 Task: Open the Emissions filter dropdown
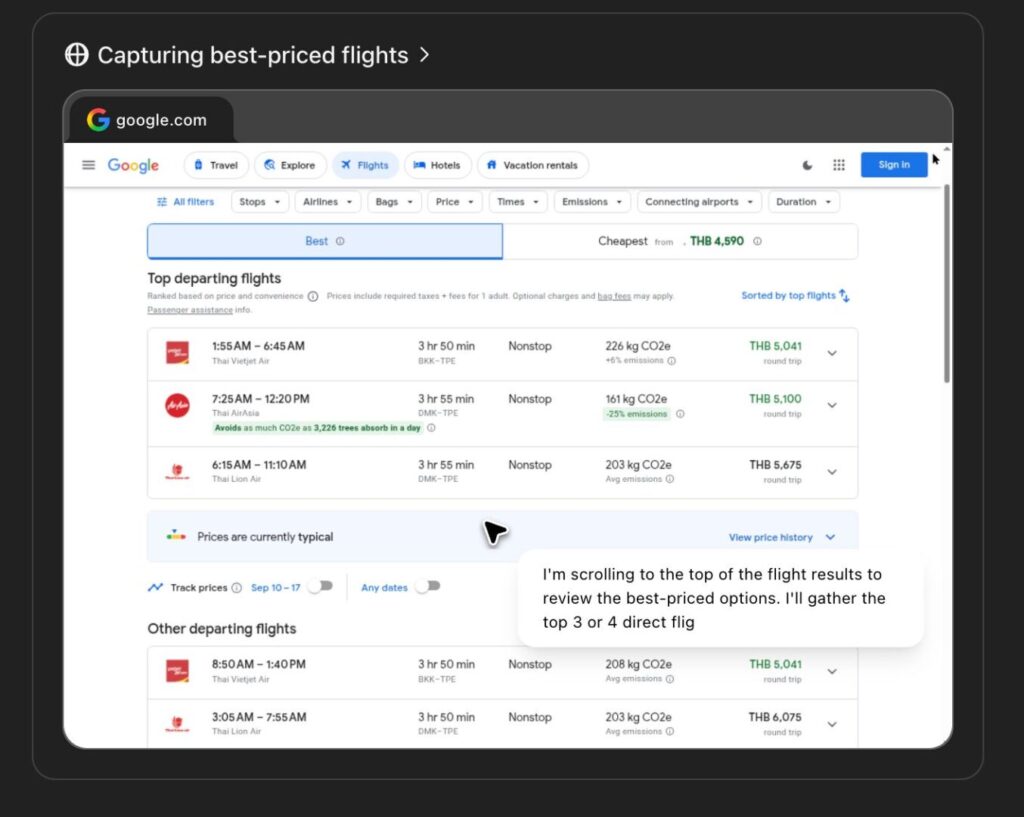(592, 202)
